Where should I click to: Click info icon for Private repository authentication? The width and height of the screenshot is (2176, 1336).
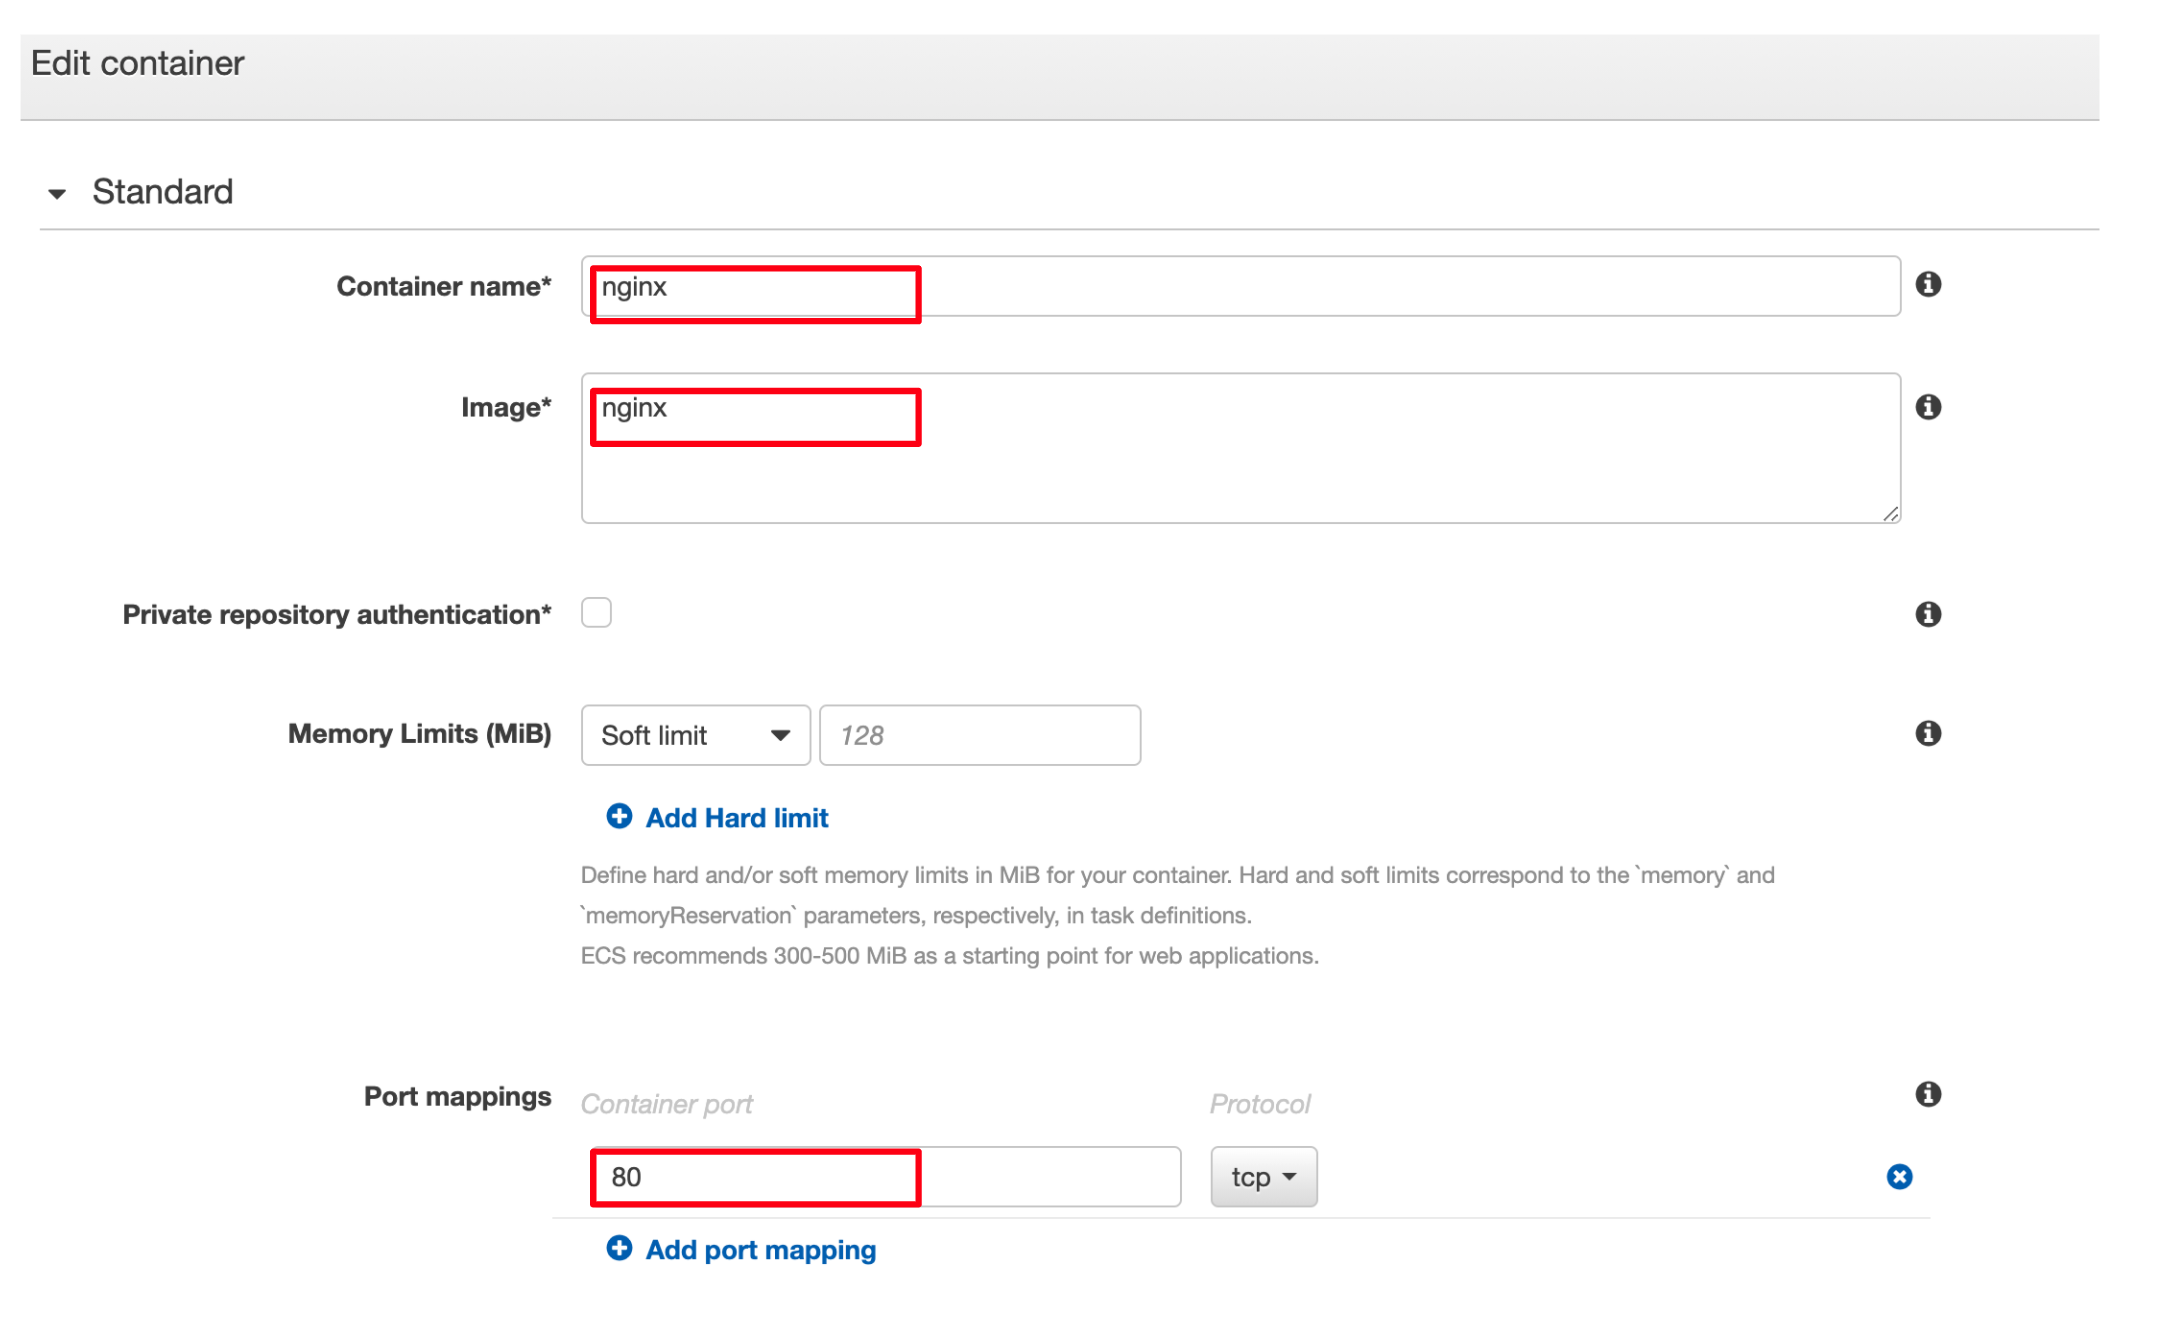tap(1927, 614)
